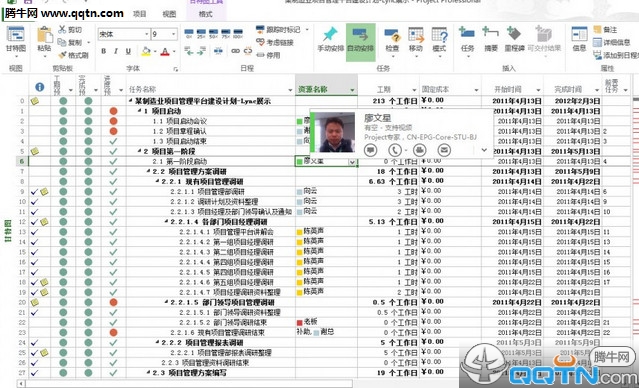Open the 资源名称 column filter dropdown

352,90
